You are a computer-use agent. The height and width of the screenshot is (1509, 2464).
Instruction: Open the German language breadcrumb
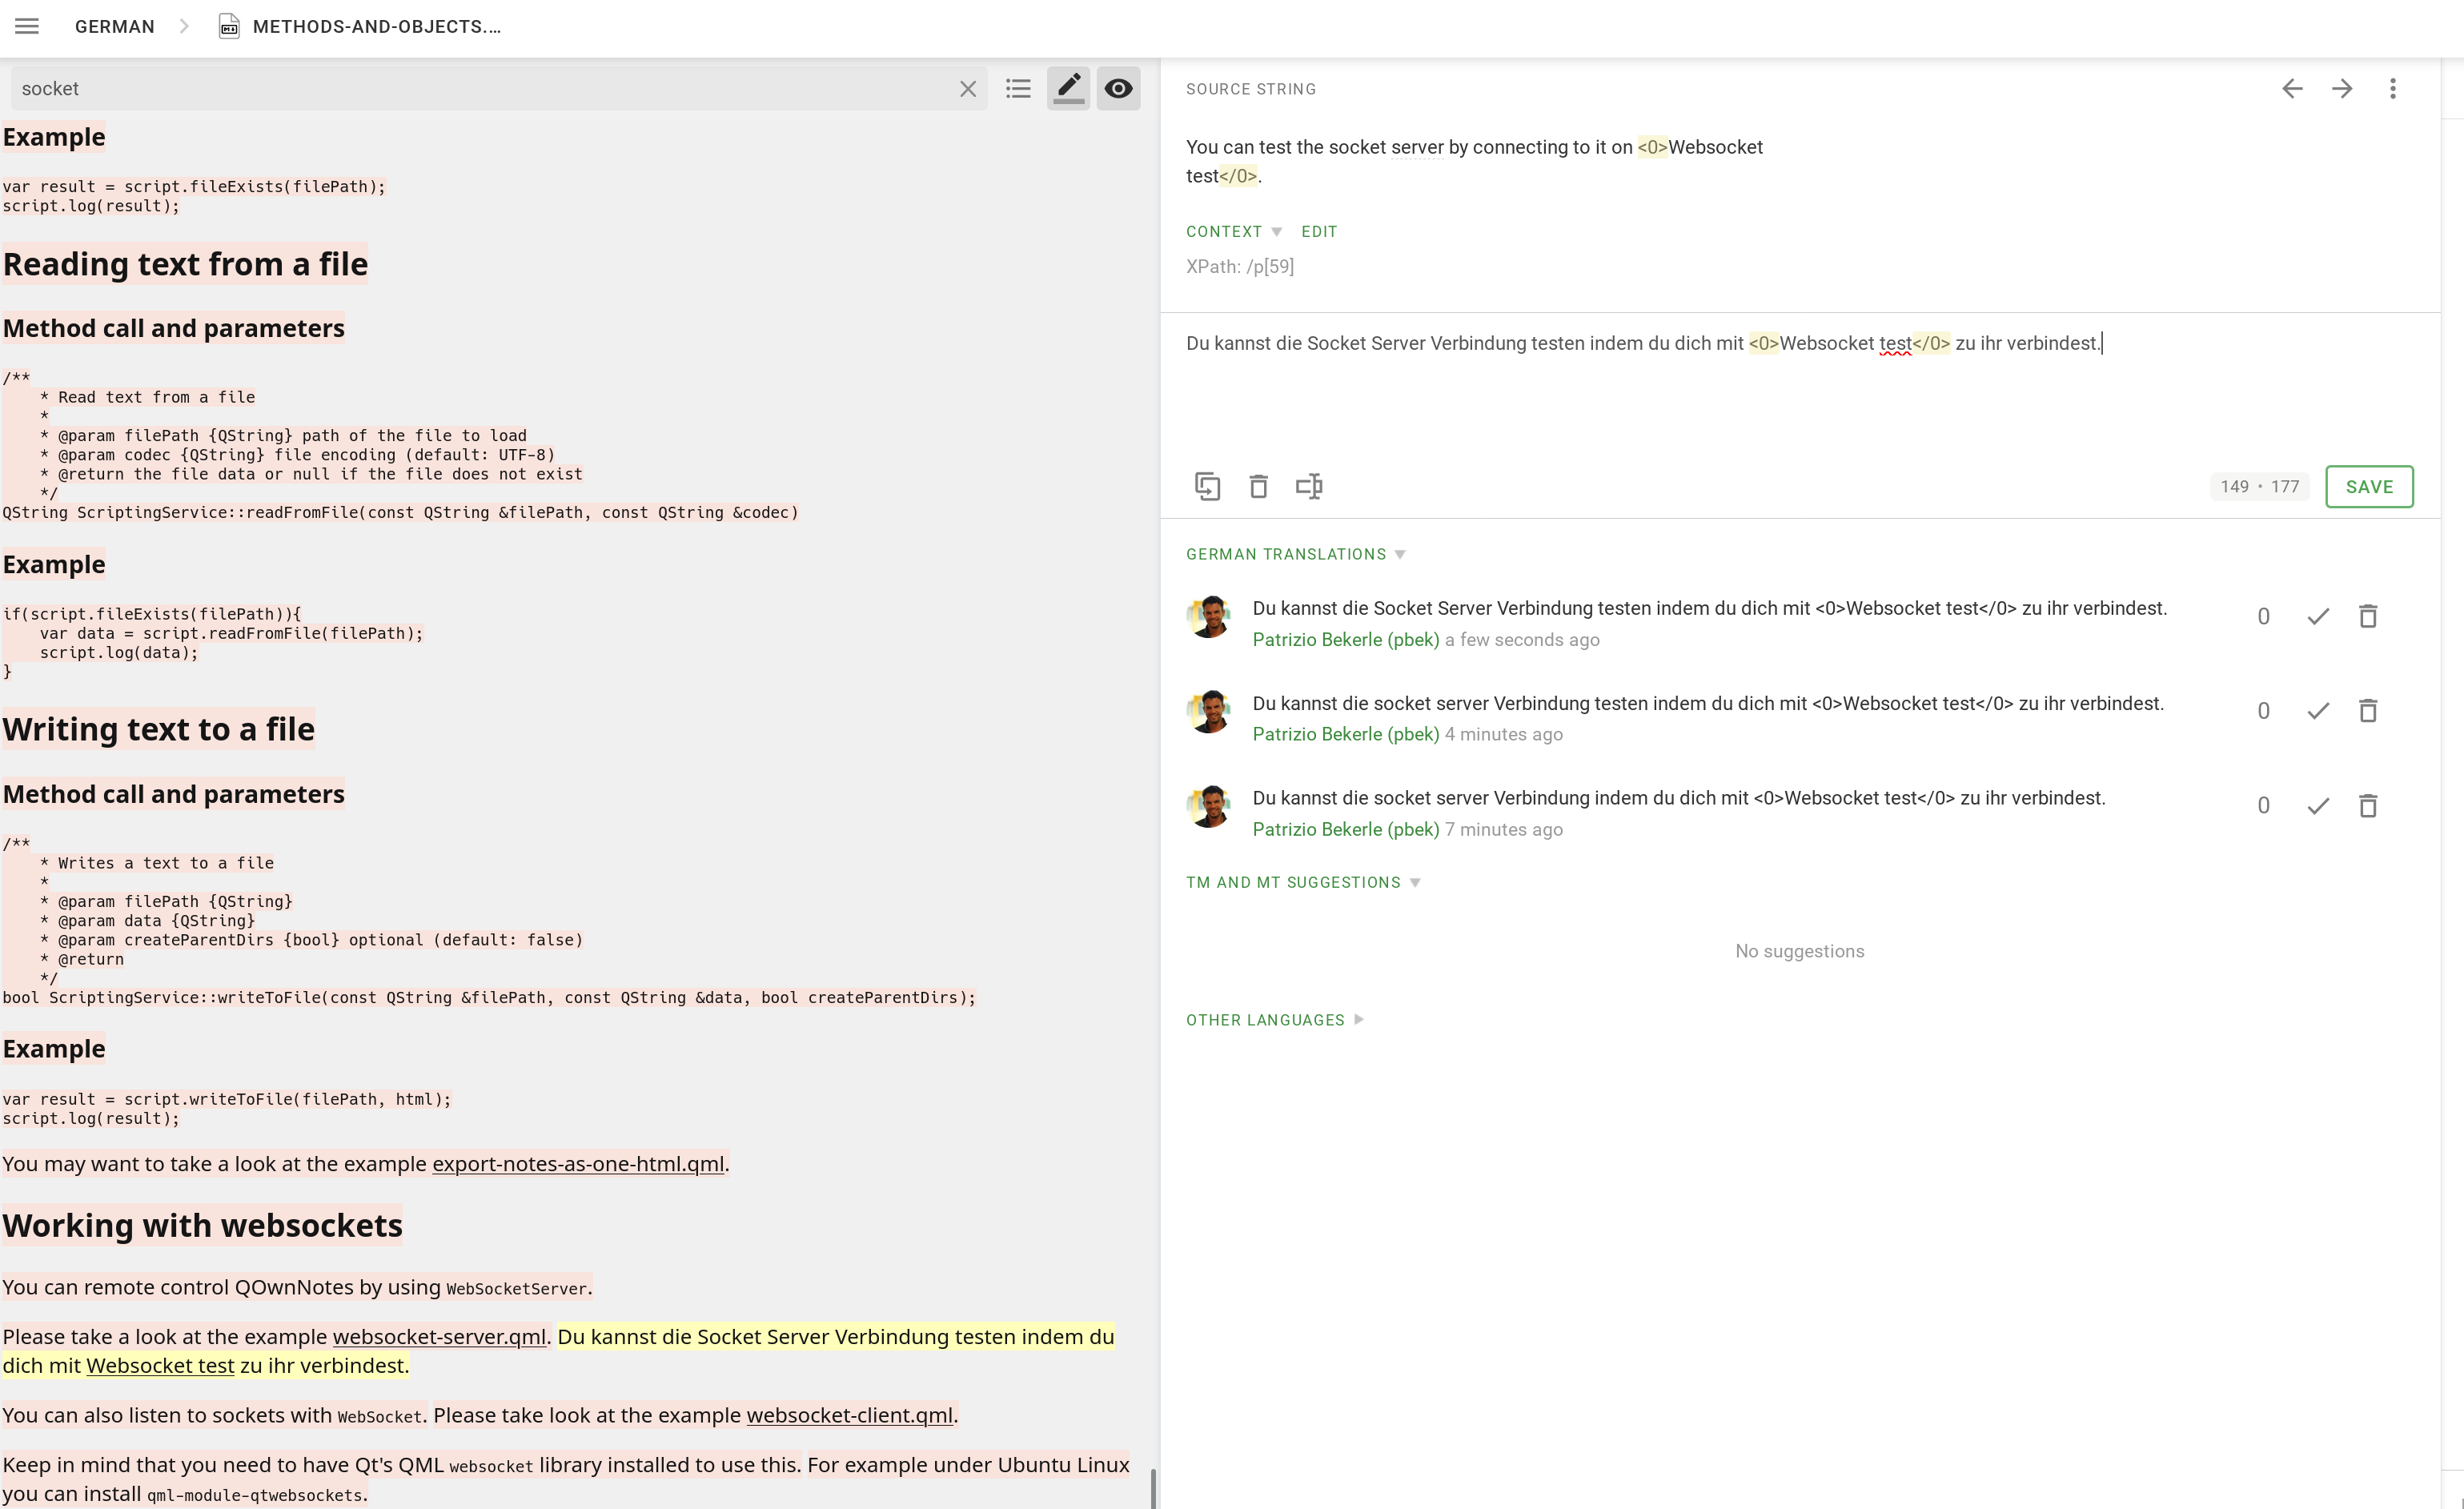pyautogui.click(x=115, y=27)
